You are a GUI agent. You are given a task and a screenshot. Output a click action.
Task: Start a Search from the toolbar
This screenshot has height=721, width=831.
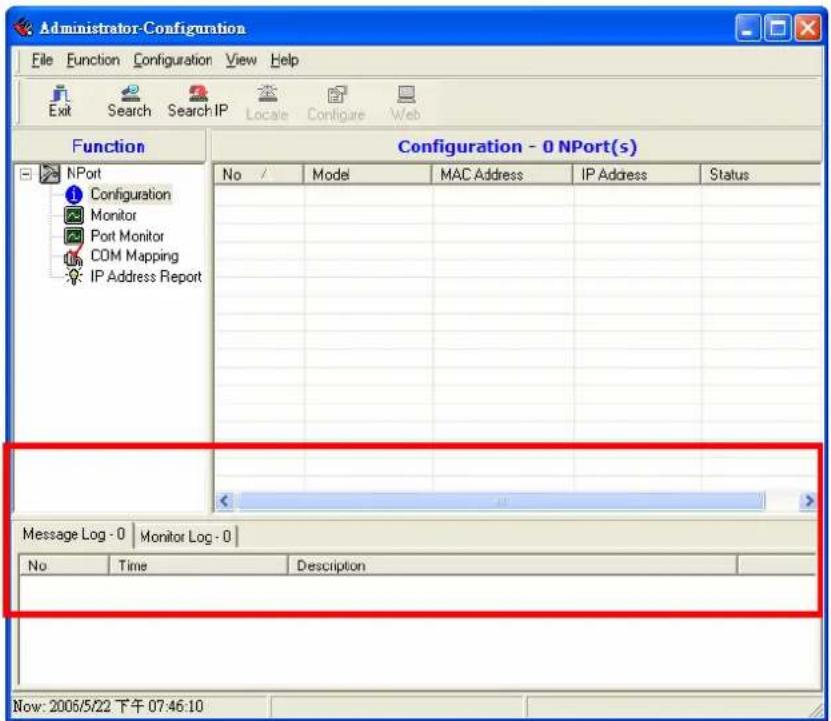(129, 101)
